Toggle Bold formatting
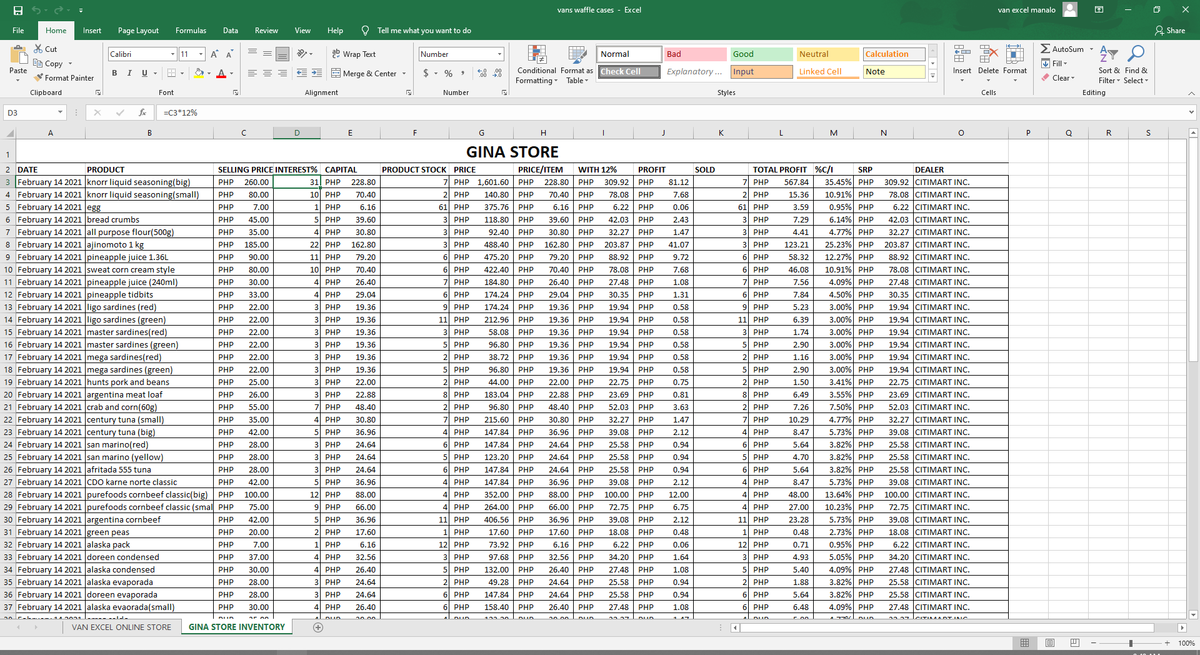 (116, 72)
